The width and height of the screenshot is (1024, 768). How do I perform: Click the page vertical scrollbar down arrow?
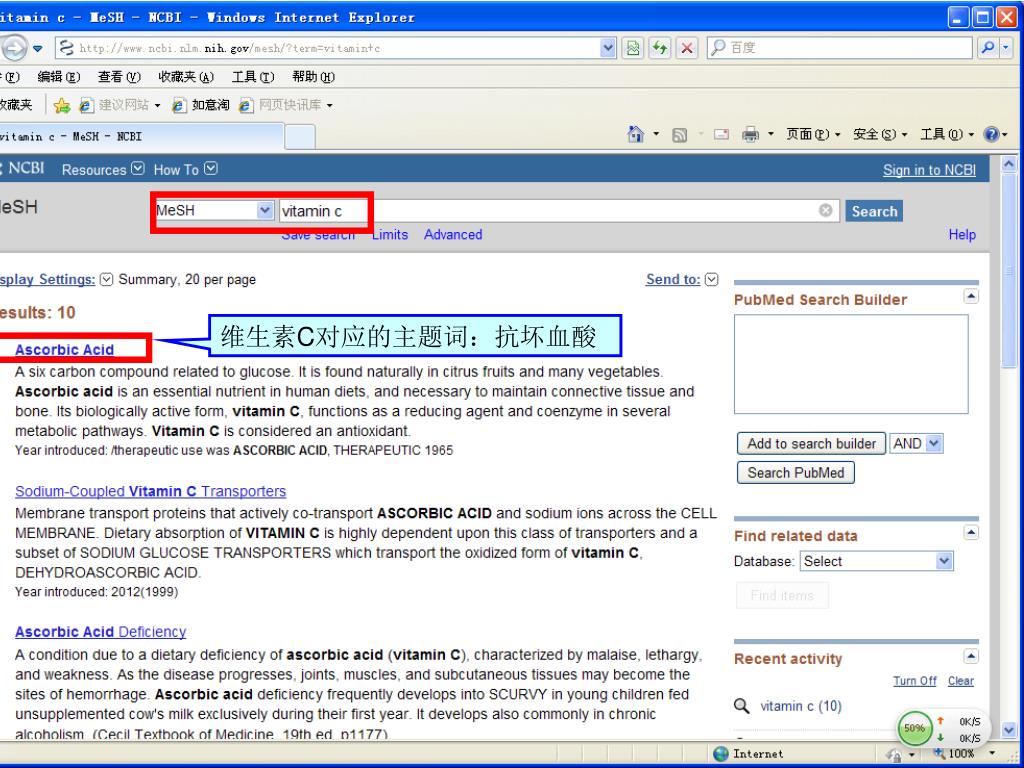pos(1008,729)
